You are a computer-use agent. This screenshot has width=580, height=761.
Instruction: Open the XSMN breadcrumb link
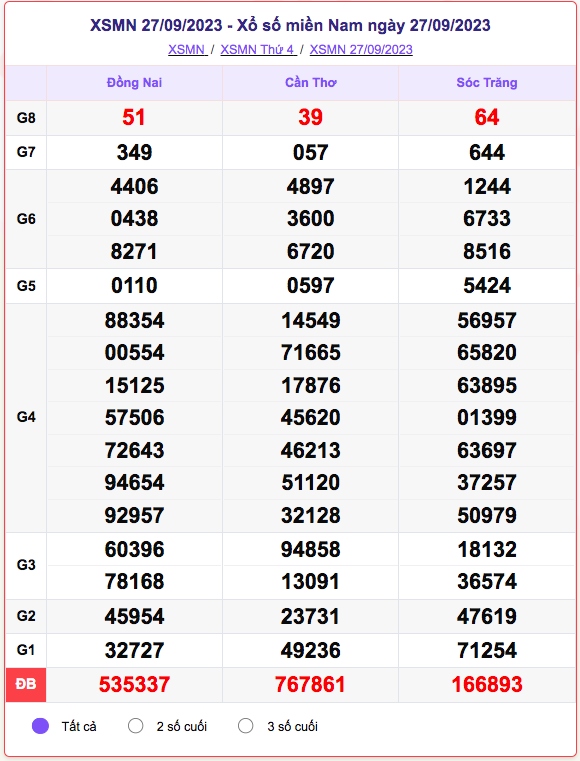click(187, 50)
